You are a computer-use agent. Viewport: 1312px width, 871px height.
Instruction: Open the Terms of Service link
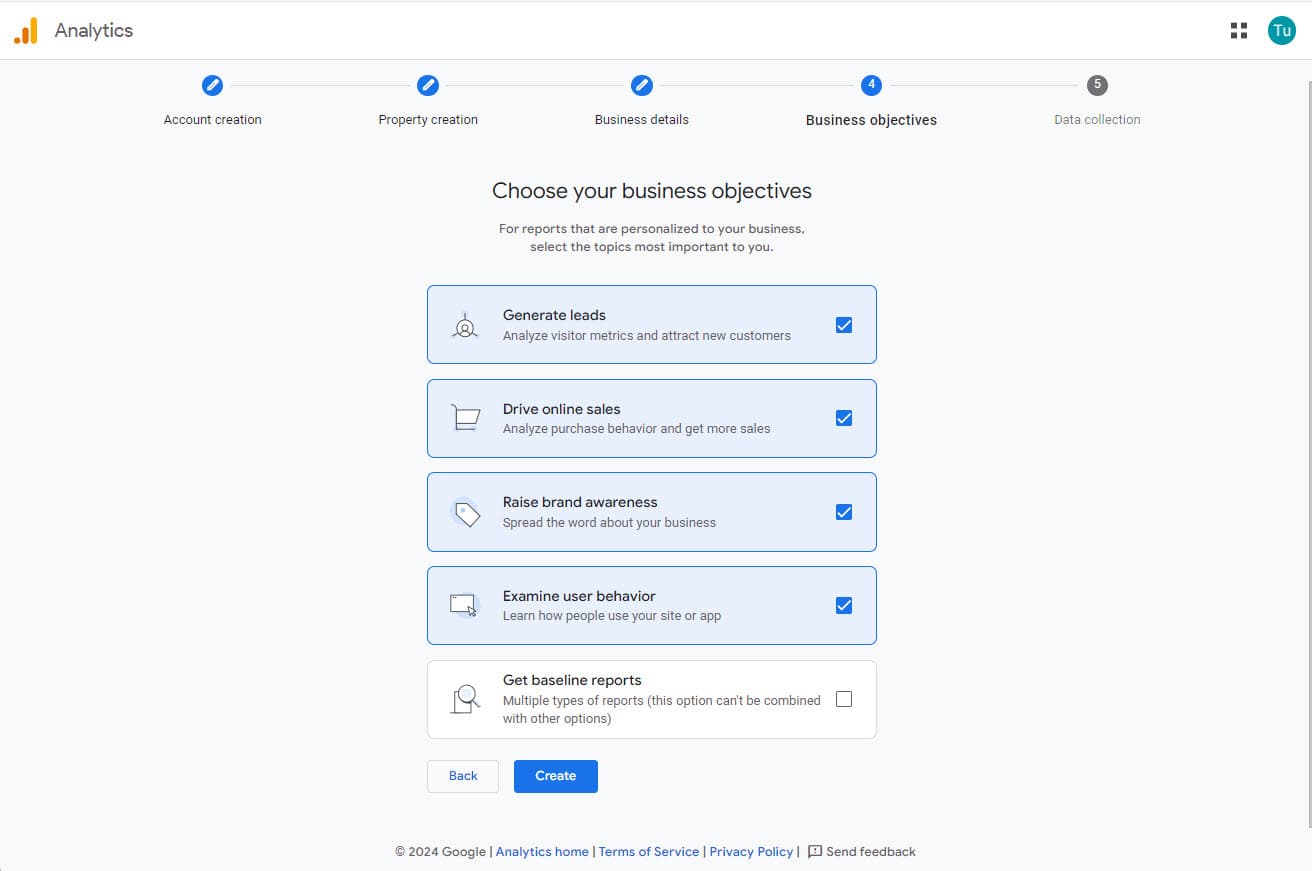pos(649,852)
